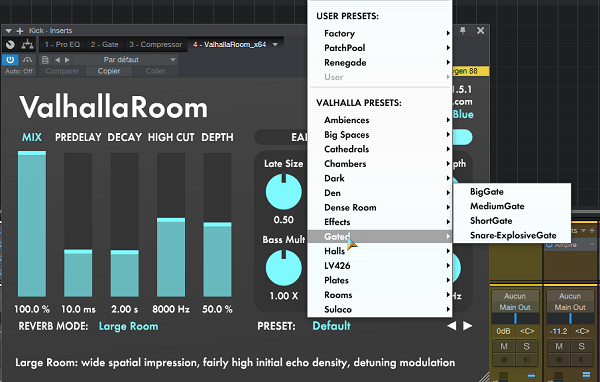Click the Coller button
The width and height of the screenshot is (600, 382).
point(155,71)
